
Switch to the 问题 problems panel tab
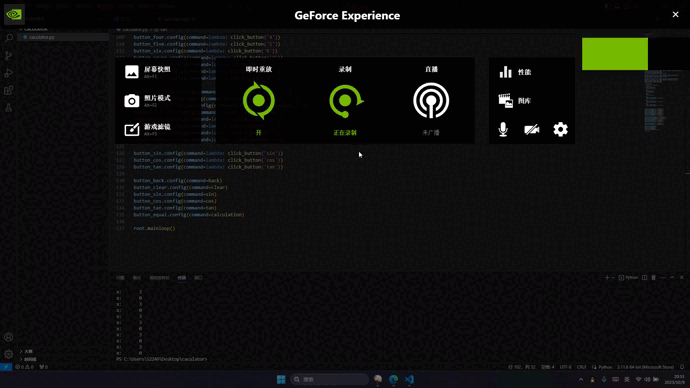120,278
